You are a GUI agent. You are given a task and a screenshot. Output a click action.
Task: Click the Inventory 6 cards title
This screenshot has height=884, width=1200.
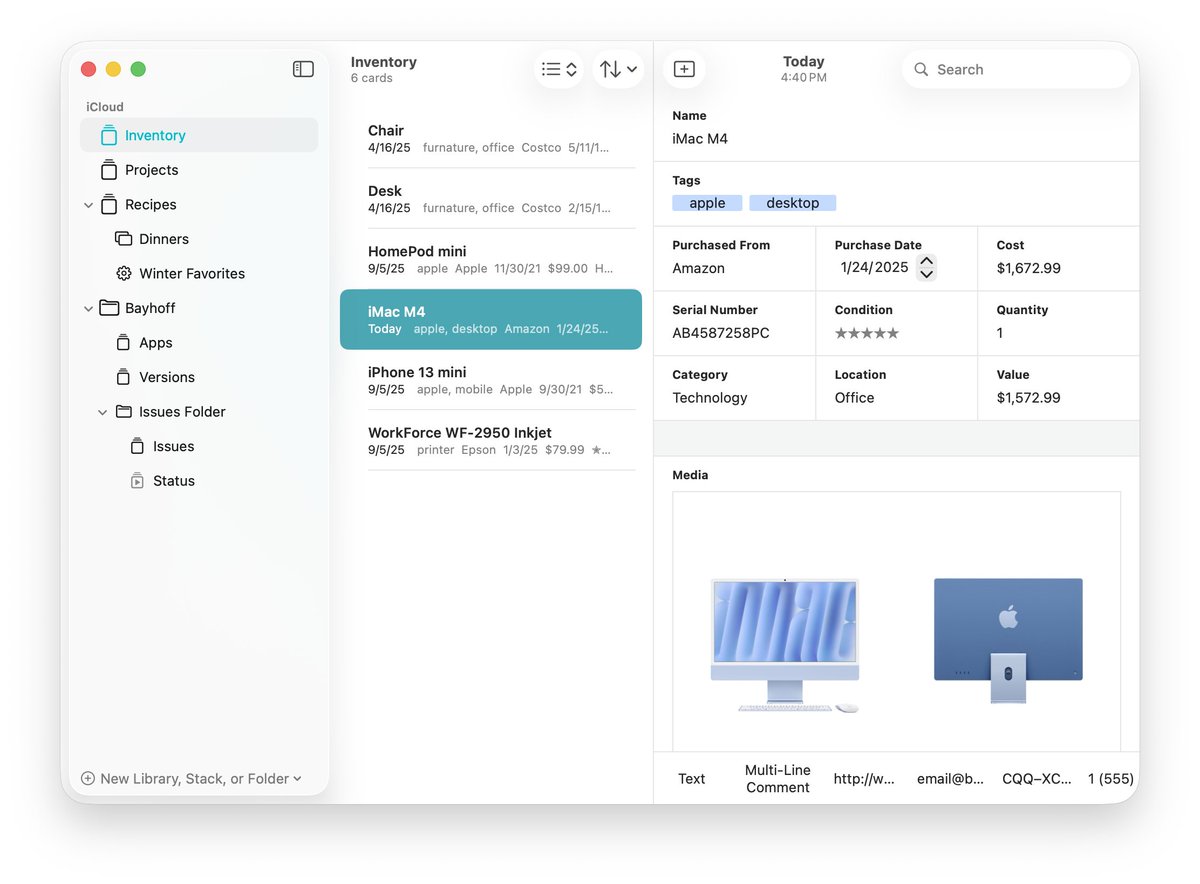pyautogui.click(x=383, y=69)
